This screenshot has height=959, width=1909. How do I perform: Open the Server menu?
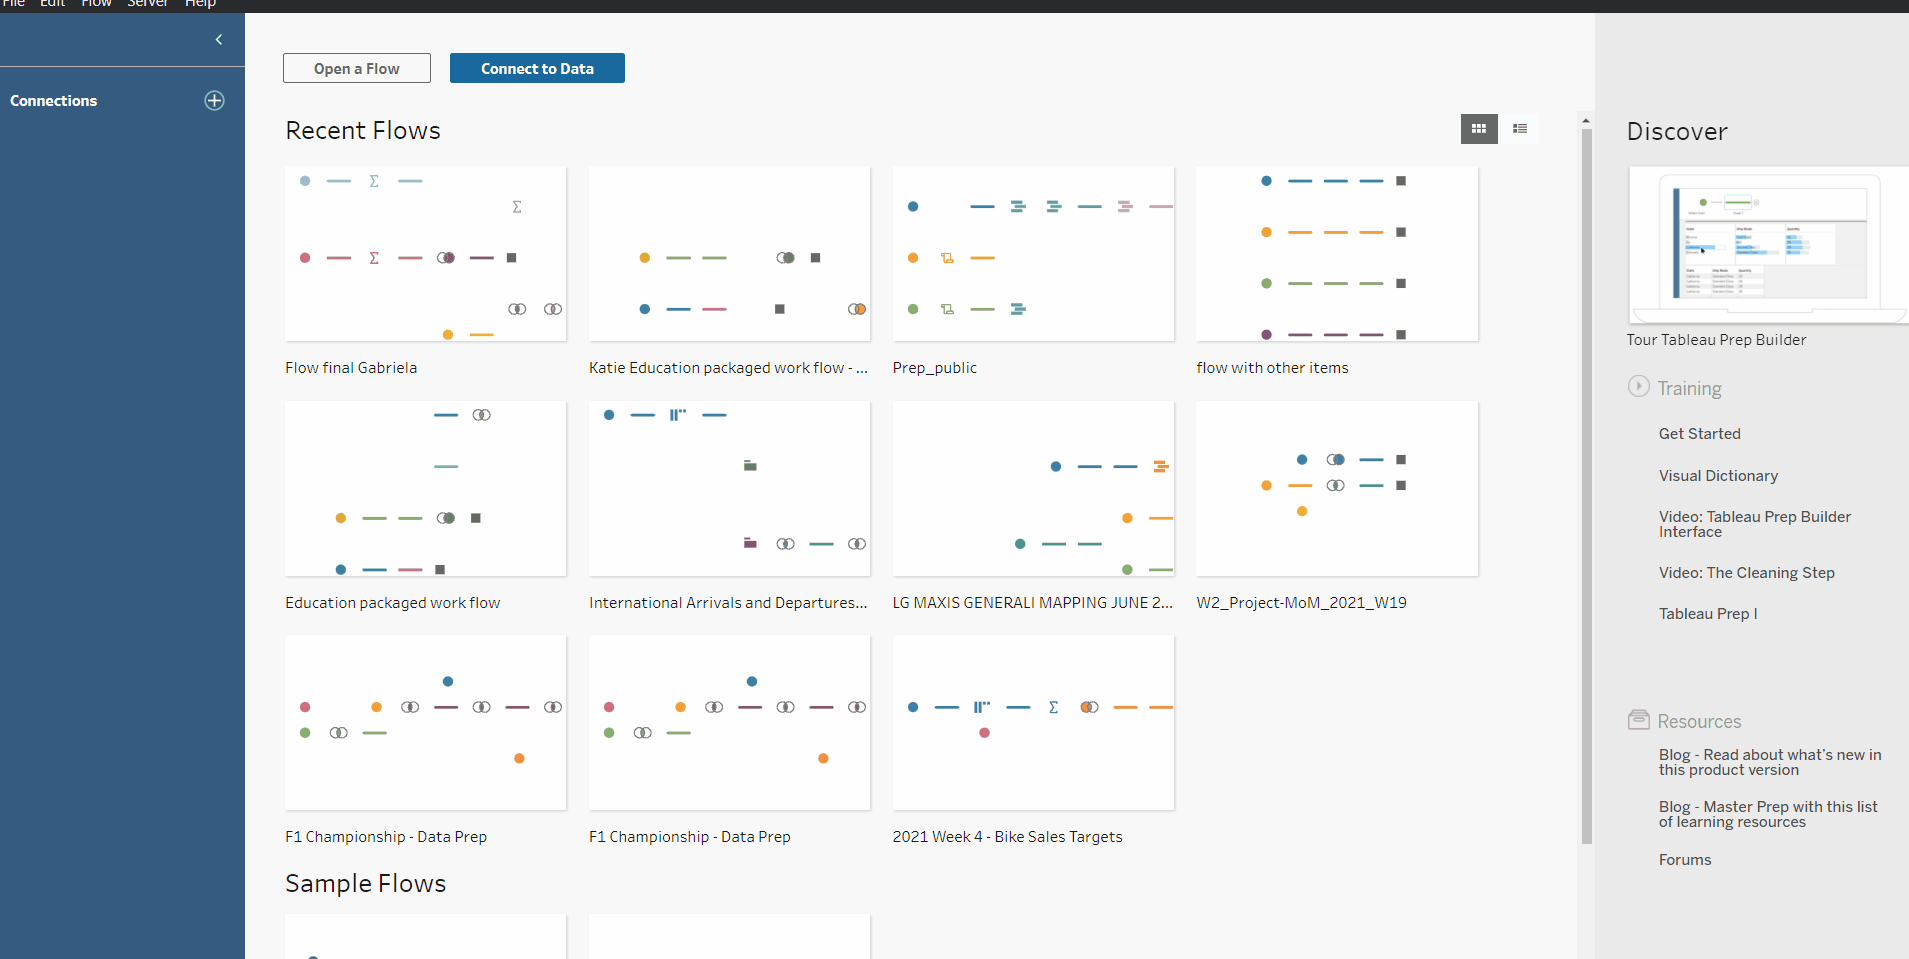point(147,4)
